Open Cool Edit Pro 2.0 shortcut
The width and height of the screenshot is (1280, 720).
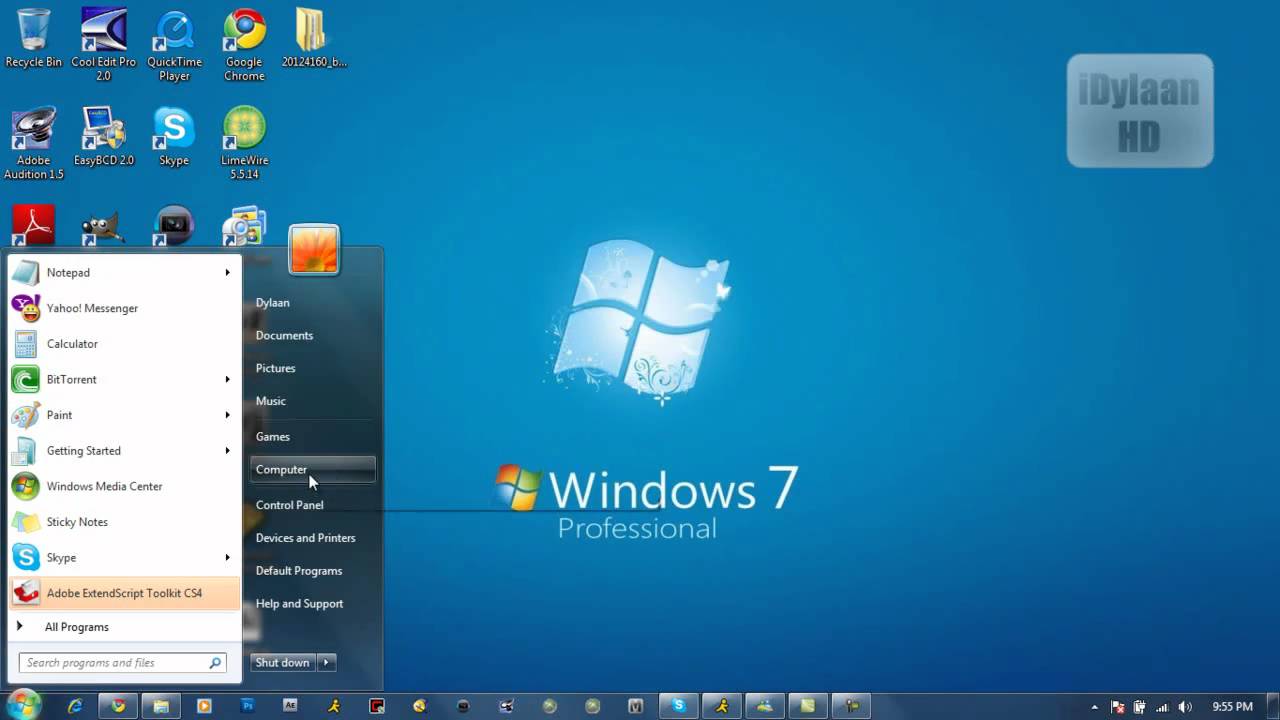pyautogui.click(x=103, y=45)
